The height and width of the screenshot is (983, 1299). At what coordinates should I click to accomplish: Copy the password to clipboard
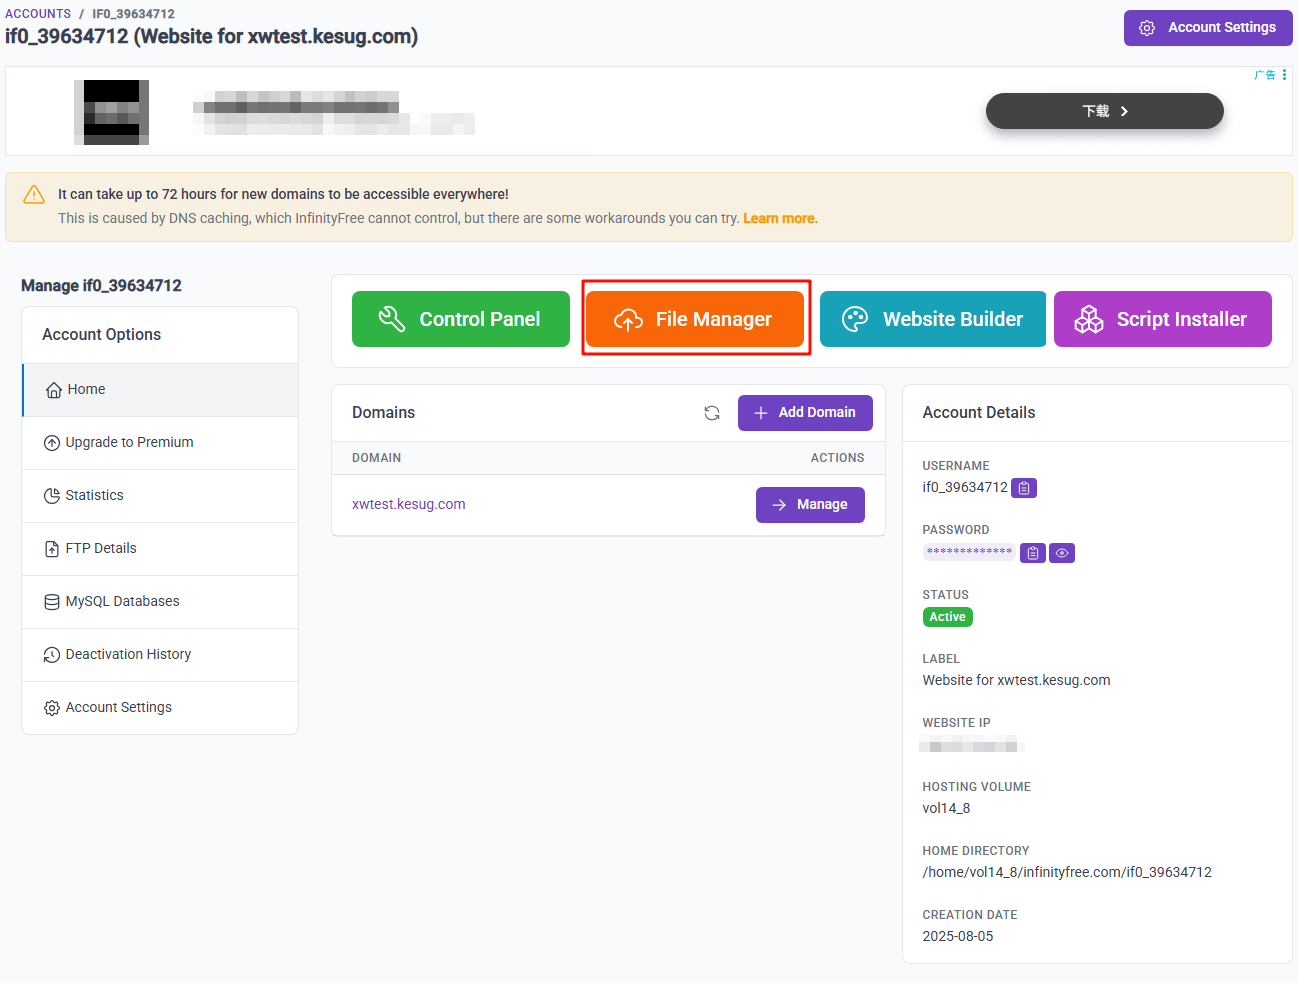click(1032, 553)
